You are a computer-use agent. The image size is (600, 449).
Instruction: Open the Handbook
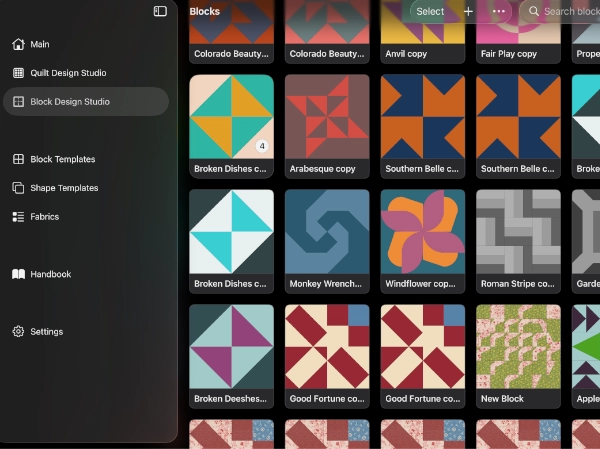tap(86, 274)
